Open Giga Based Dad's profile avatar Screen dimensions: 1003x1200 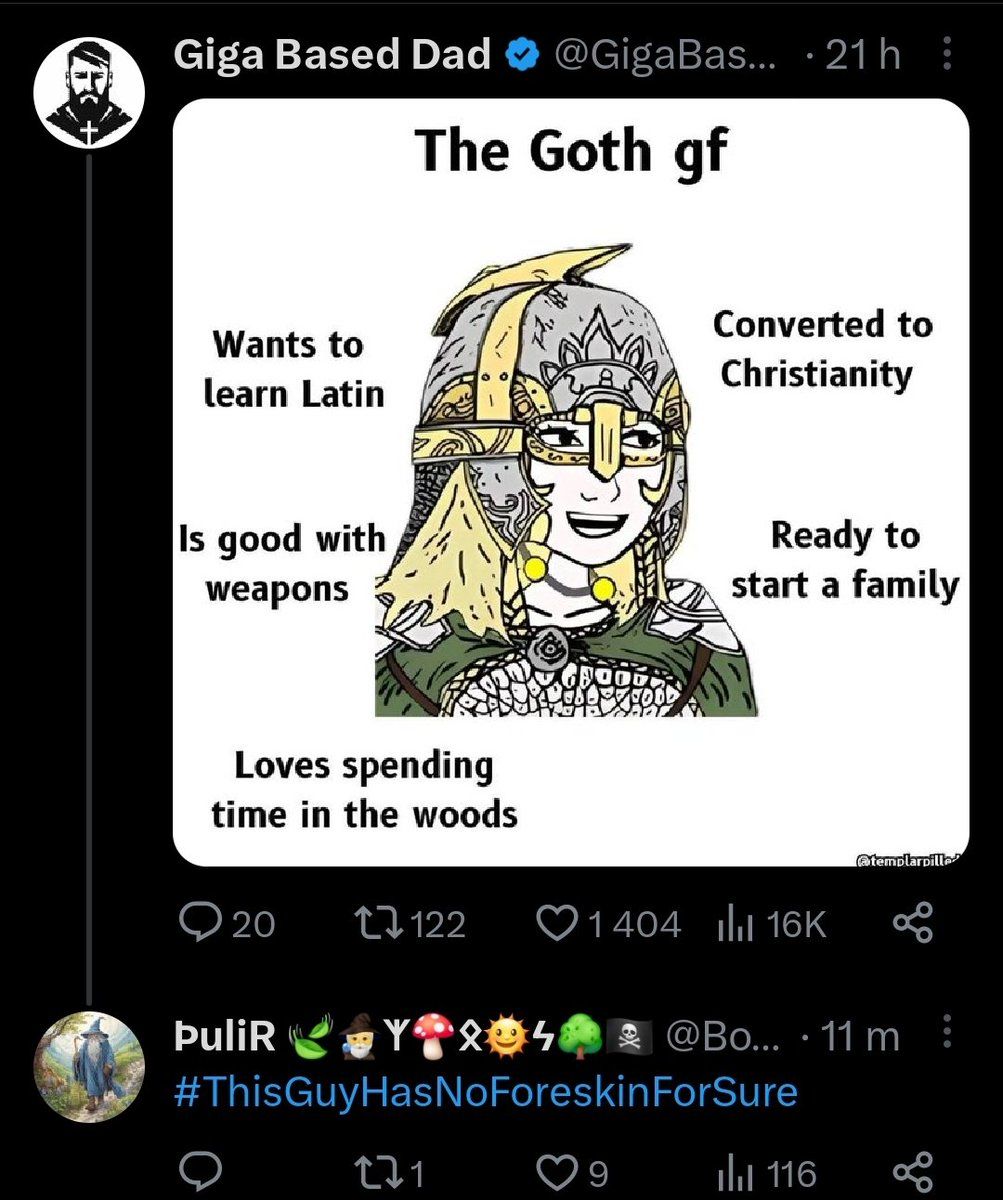pyautogui.click(x=90, y=94)
